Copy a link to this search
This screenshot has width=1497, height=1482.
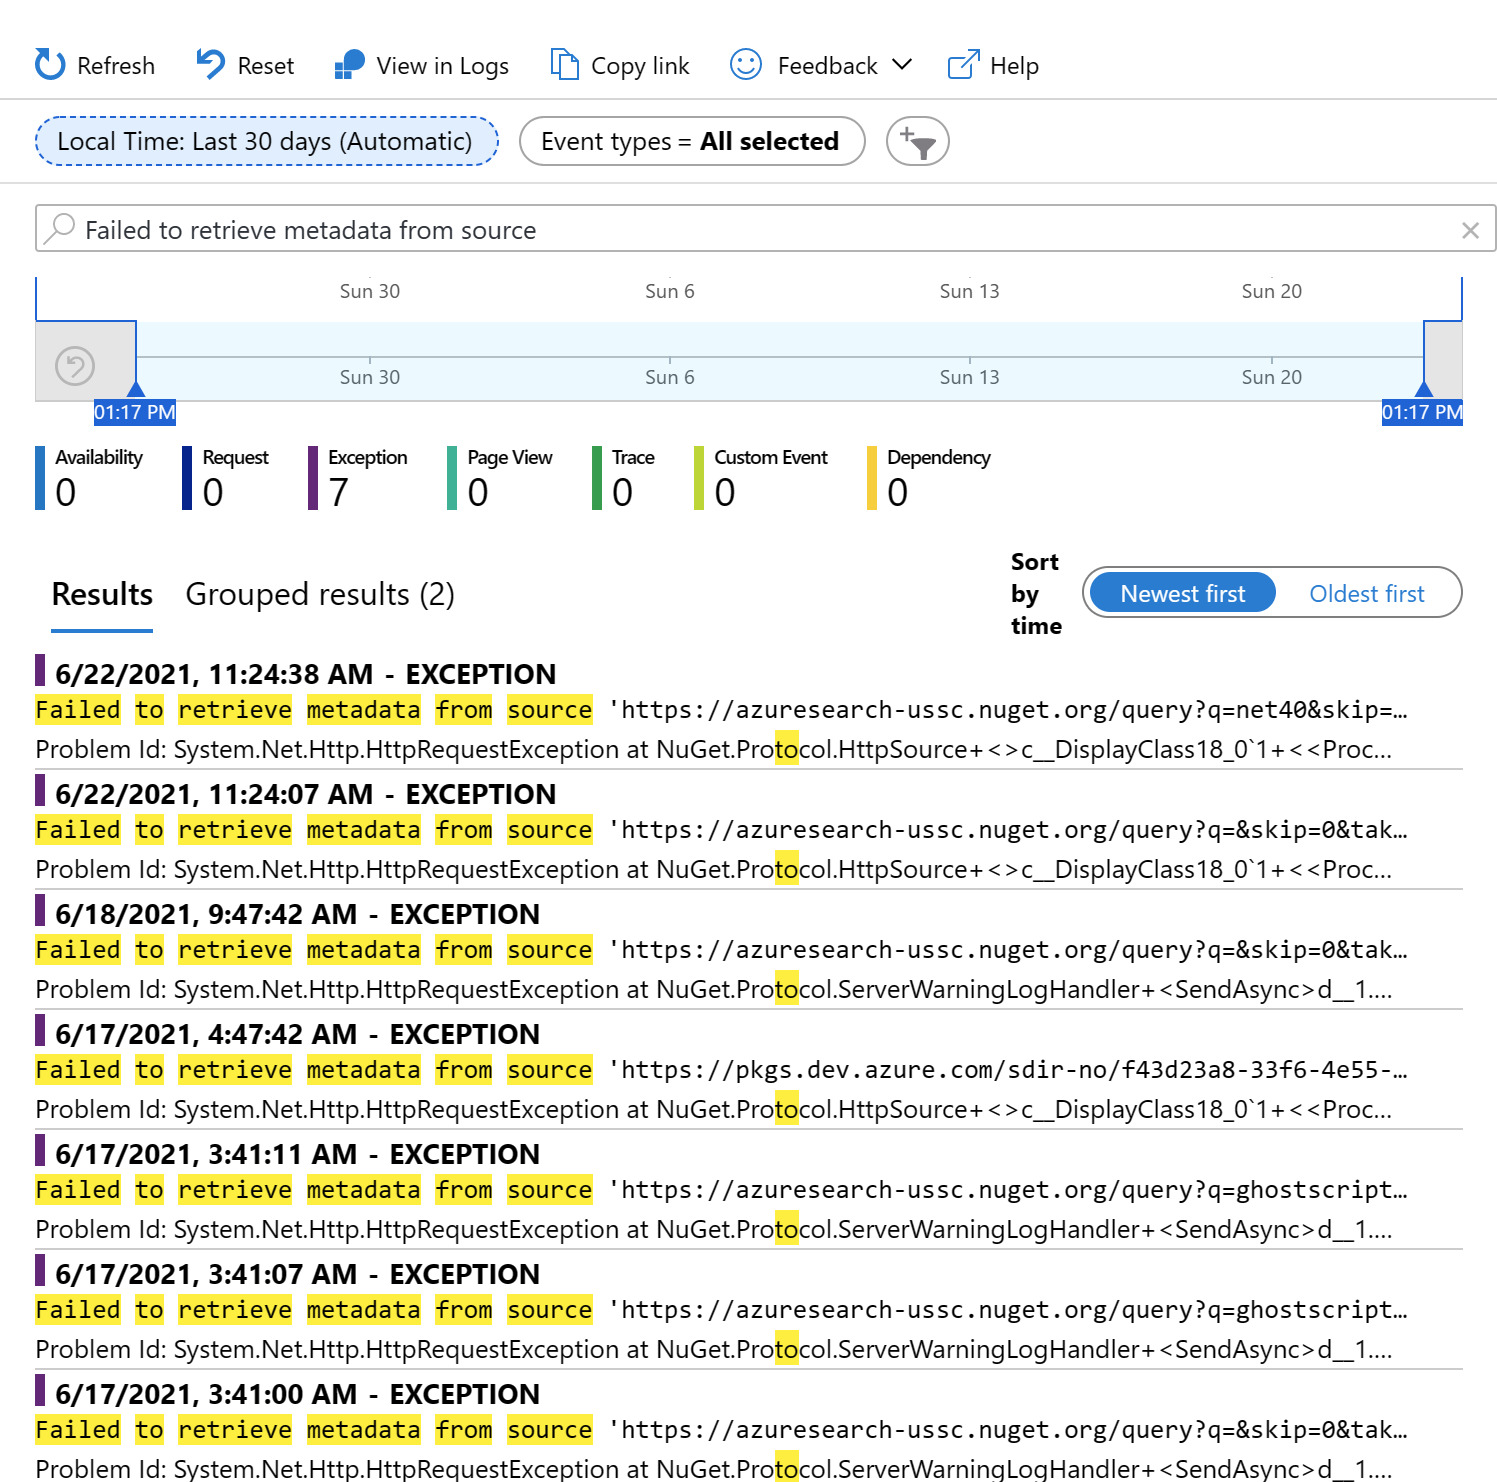point(619,64)
